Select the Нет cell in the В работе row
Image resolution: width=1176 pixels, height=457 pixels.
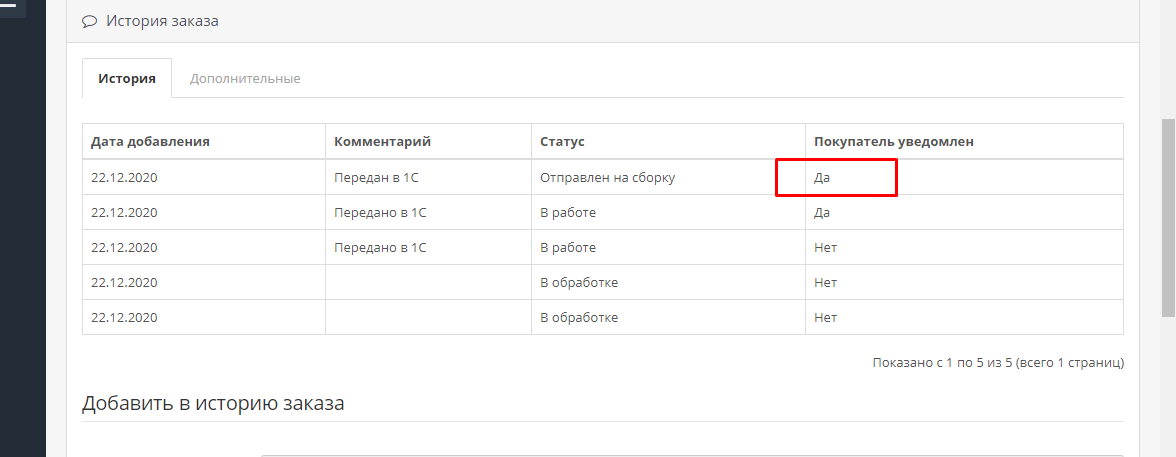[x=964, y=247]
